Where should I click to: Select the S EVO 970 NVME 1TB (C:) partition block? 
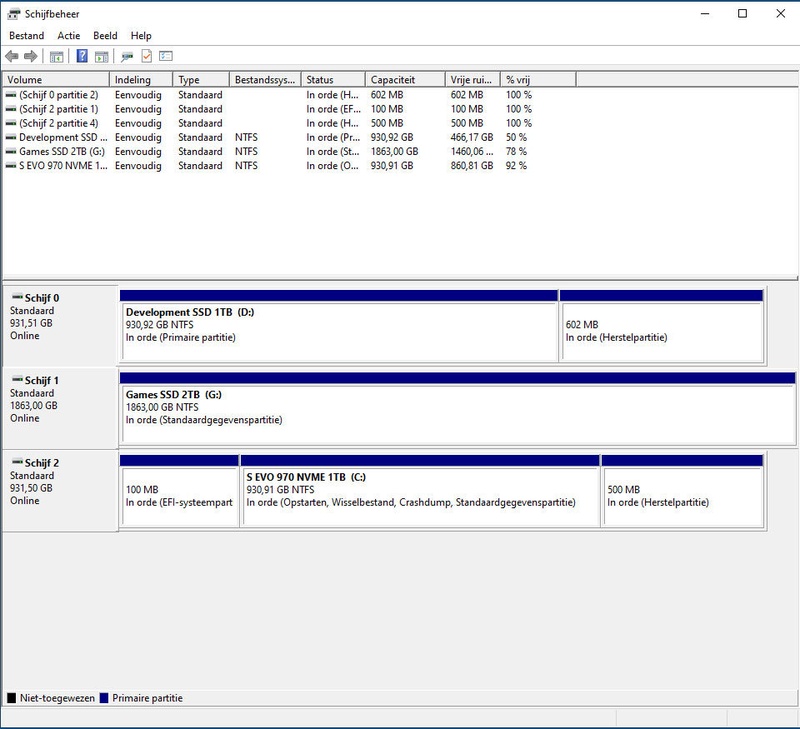pos(420,497)
